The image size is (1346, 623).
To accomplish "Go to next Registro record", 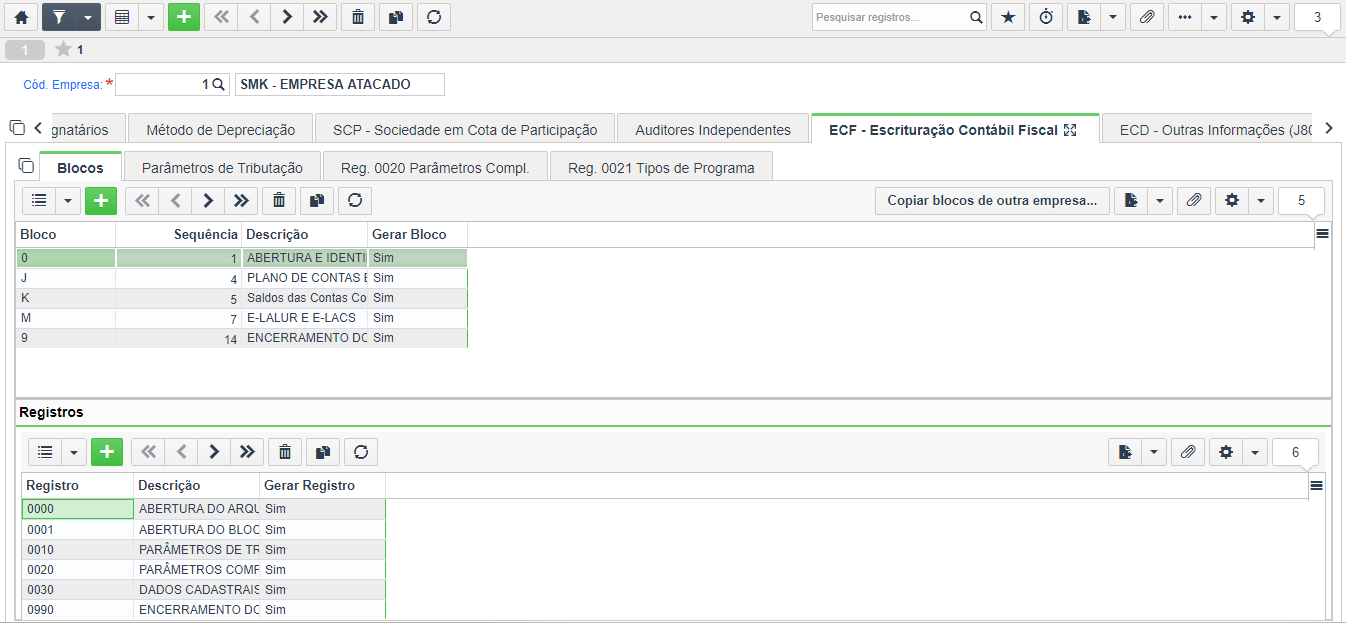I will coord(213,452).
